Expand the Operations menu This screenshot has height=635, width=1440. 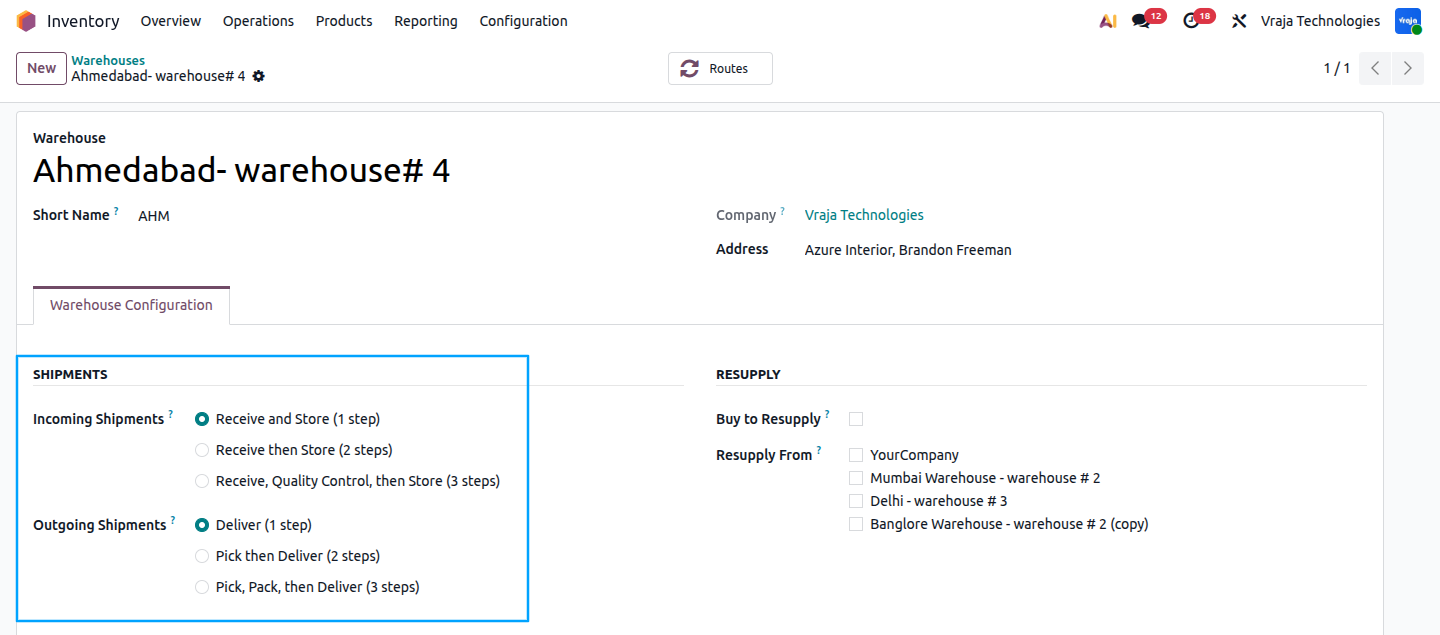[258, 21]
